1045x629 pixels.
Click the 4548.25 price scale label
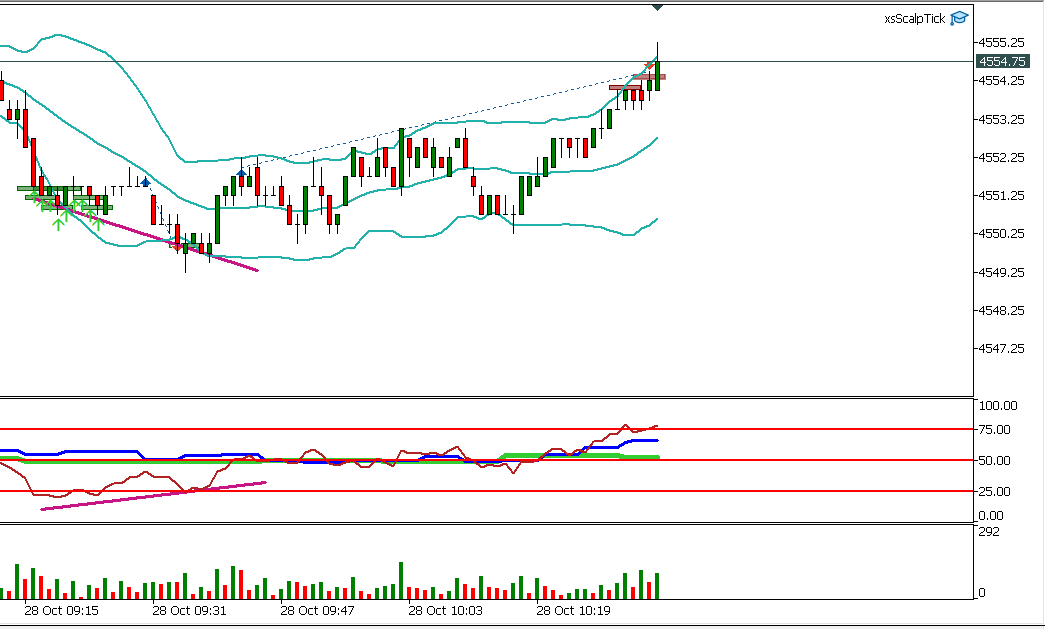[x=1001, y=311]
